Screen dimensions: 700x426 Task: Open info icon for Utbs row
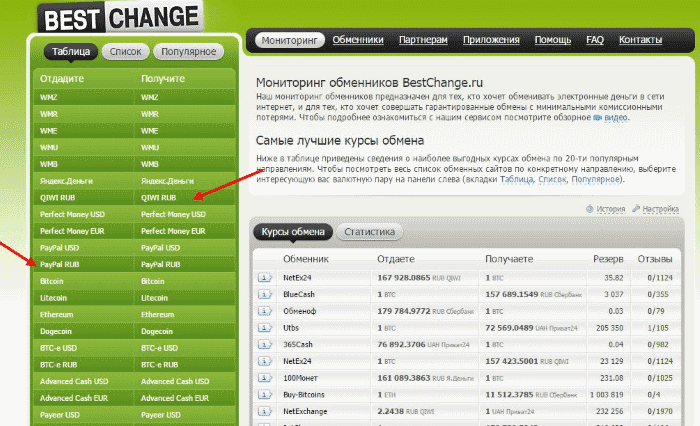click(x=265, y=328)
